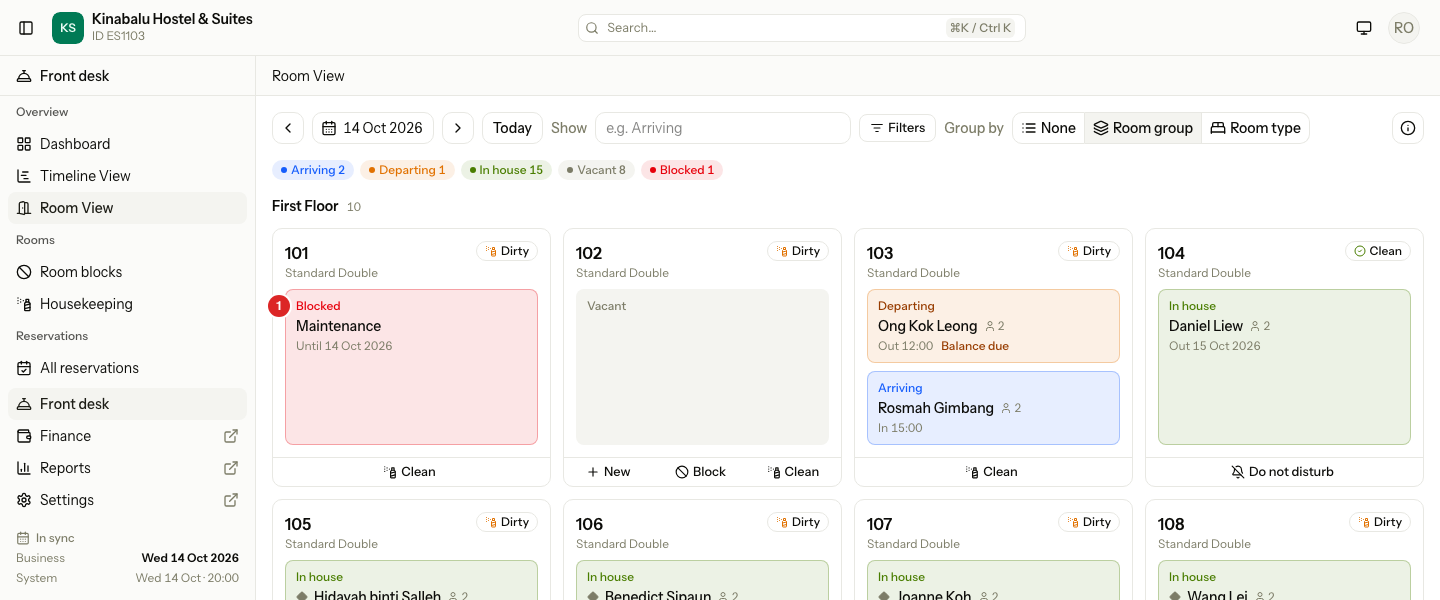
Task: Group rooms by Room type
Action: [1255, 128]
